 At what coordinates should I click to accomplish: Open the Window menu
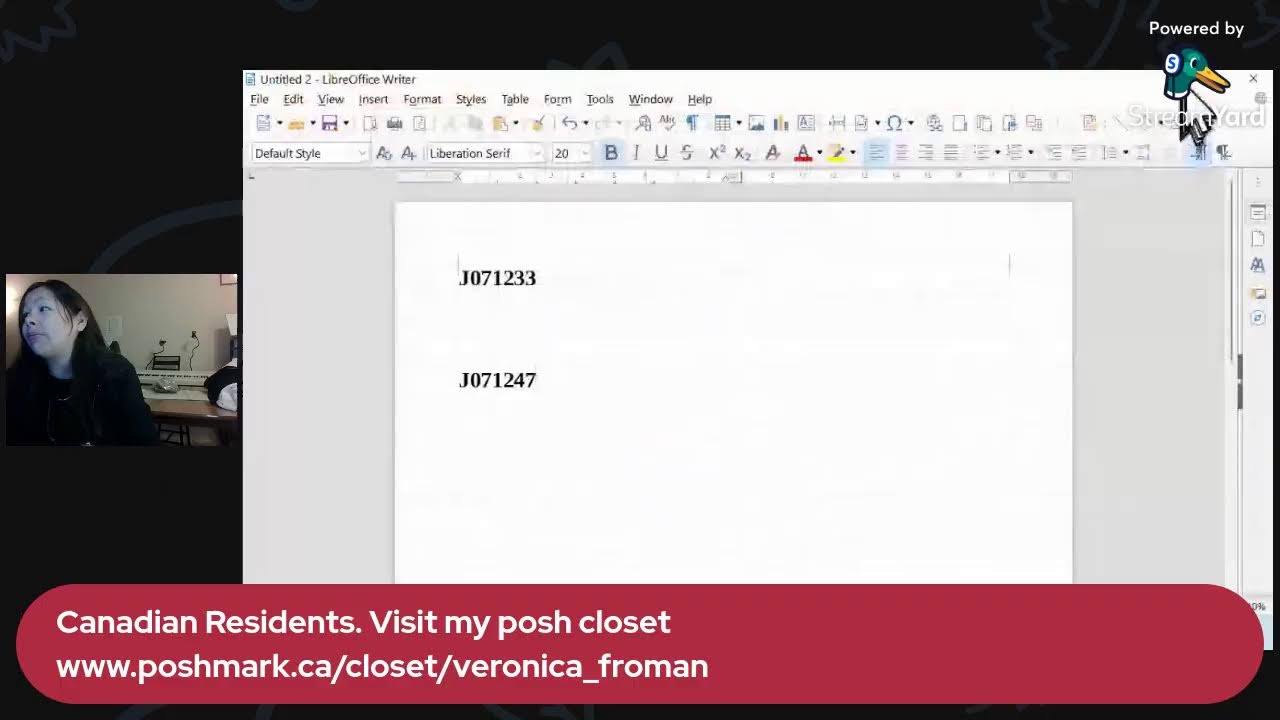pyautogui.click(x=650, y=99)
